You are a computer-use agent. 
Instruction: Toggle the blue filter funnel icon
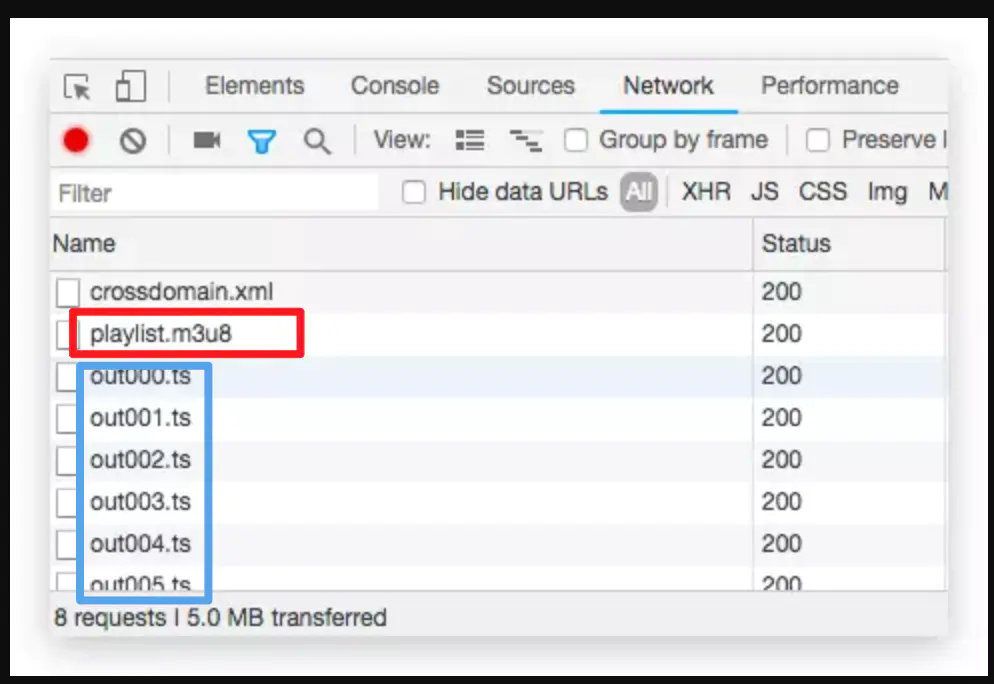[x=262, y=141]
